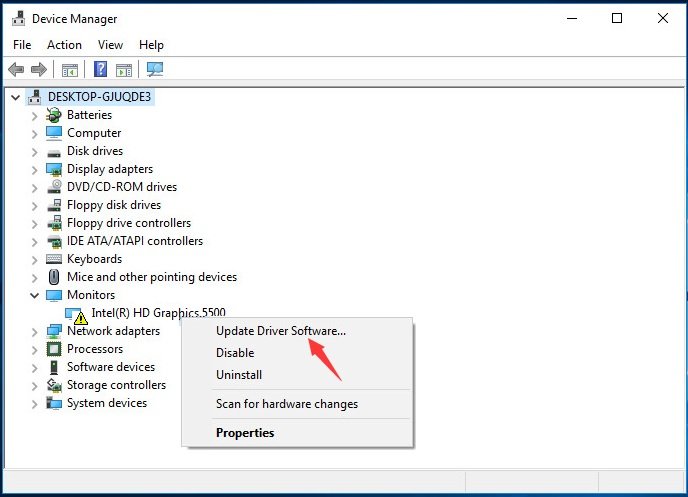
Task: Click the Back arrow toolbar icon
Action: pos(16,69)
